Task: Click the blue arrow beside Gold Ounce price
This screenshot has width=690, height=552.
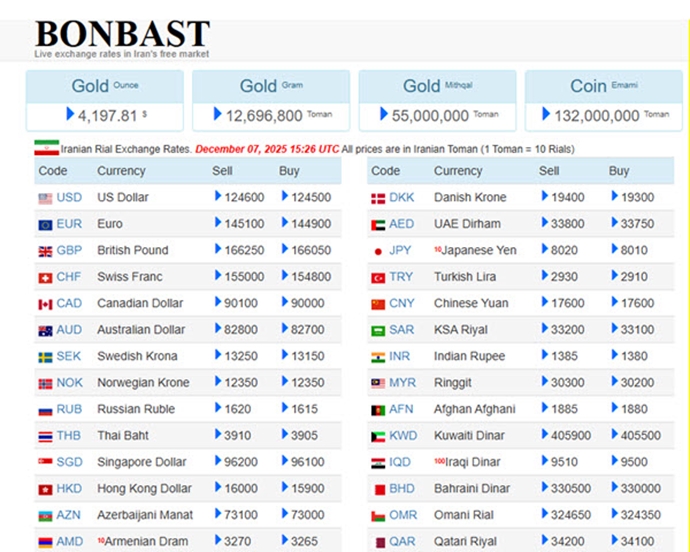Action: (70, 114)
